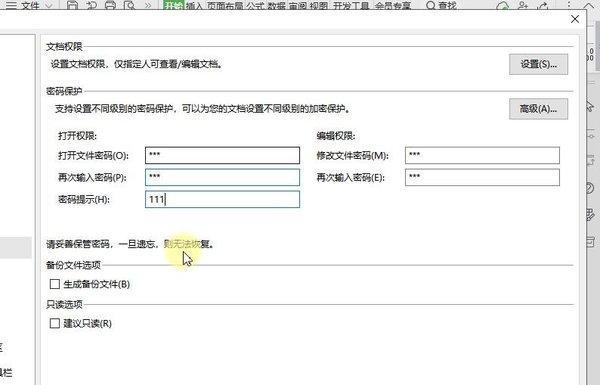Click the 编辑权限: label
Viewport: 600px width, 385px height.
336,136
